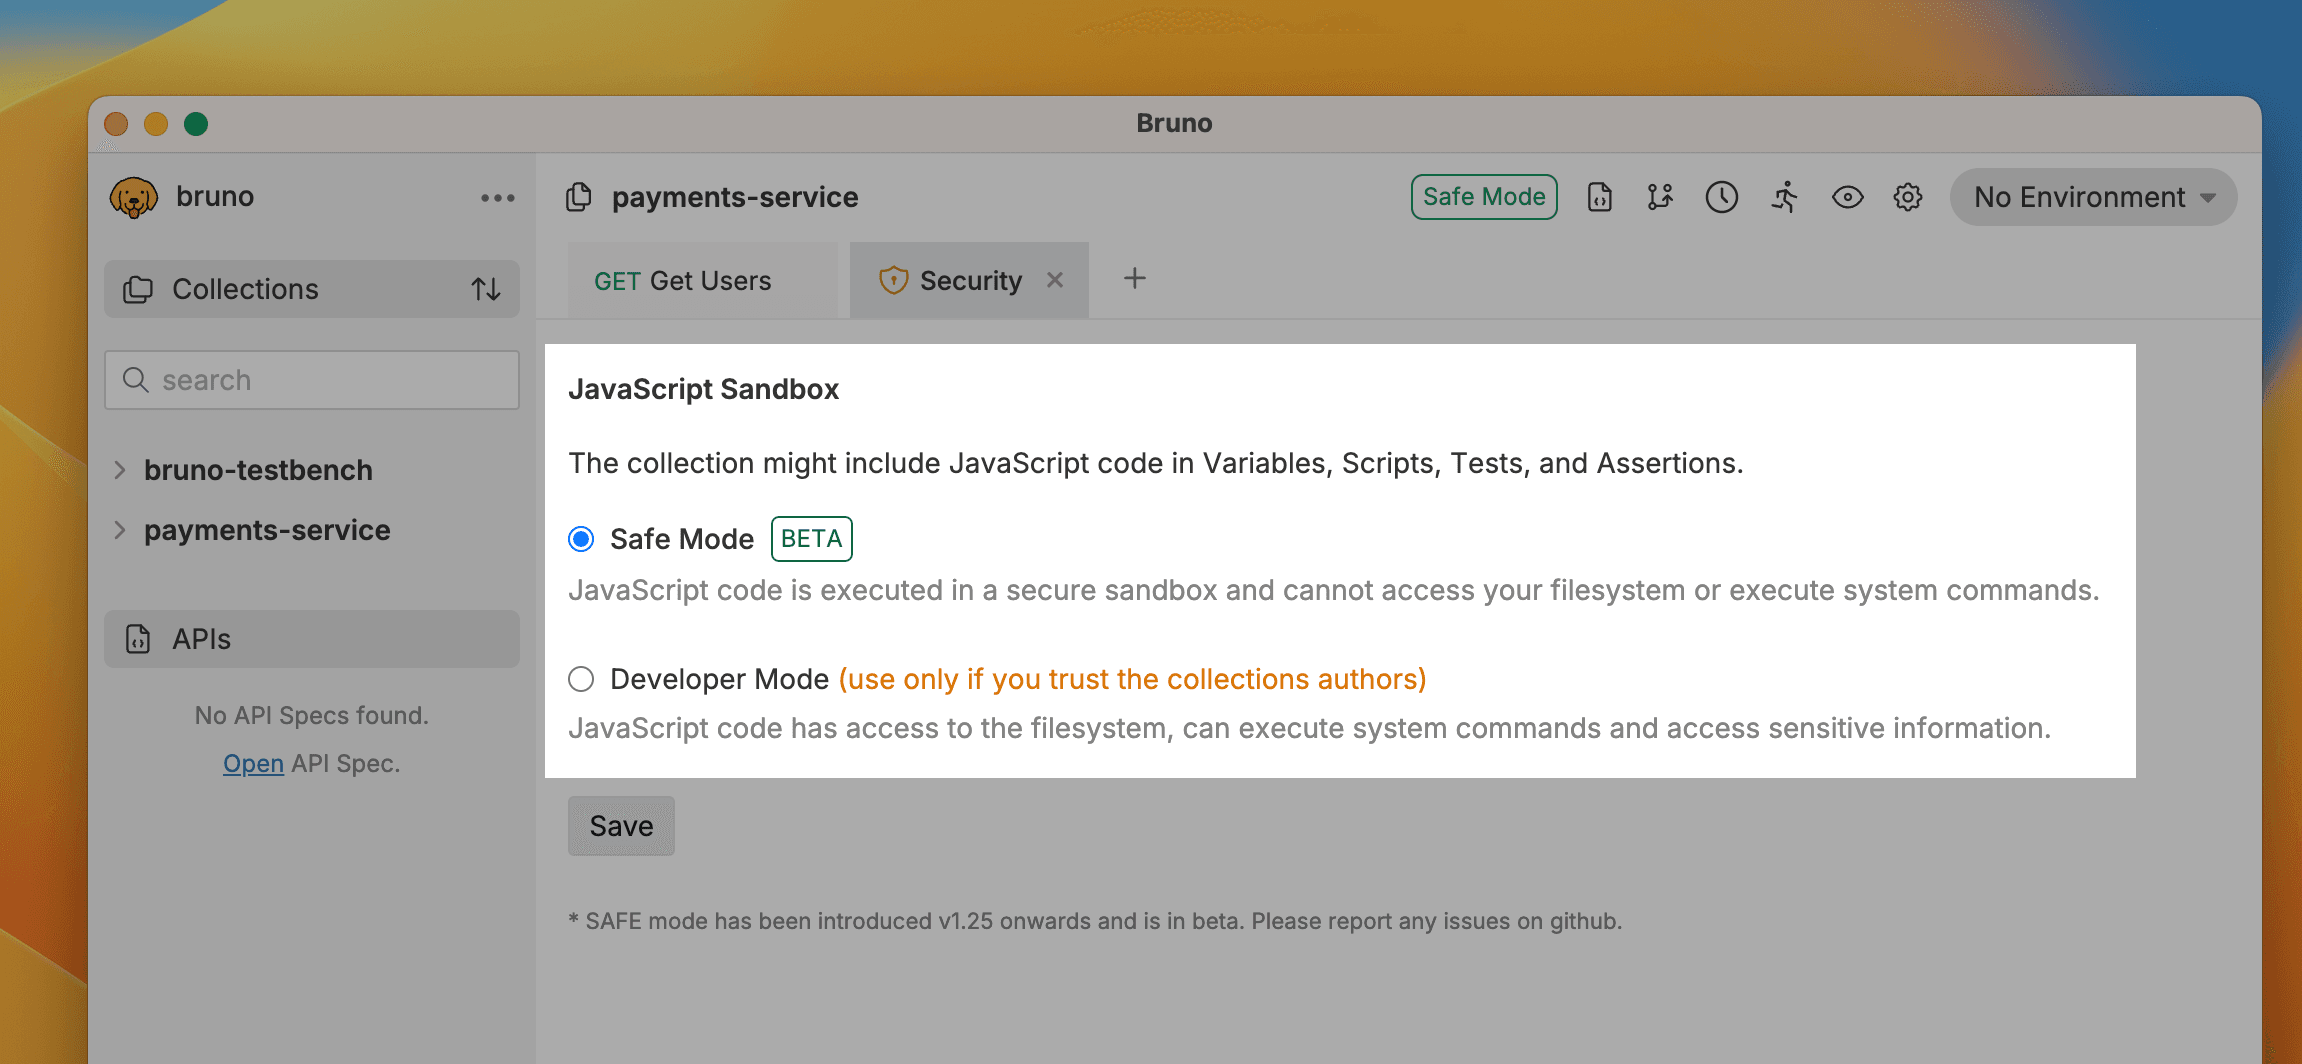Open the three-dots menu next to bruno

pyautogui.click(x=497, y=198)
